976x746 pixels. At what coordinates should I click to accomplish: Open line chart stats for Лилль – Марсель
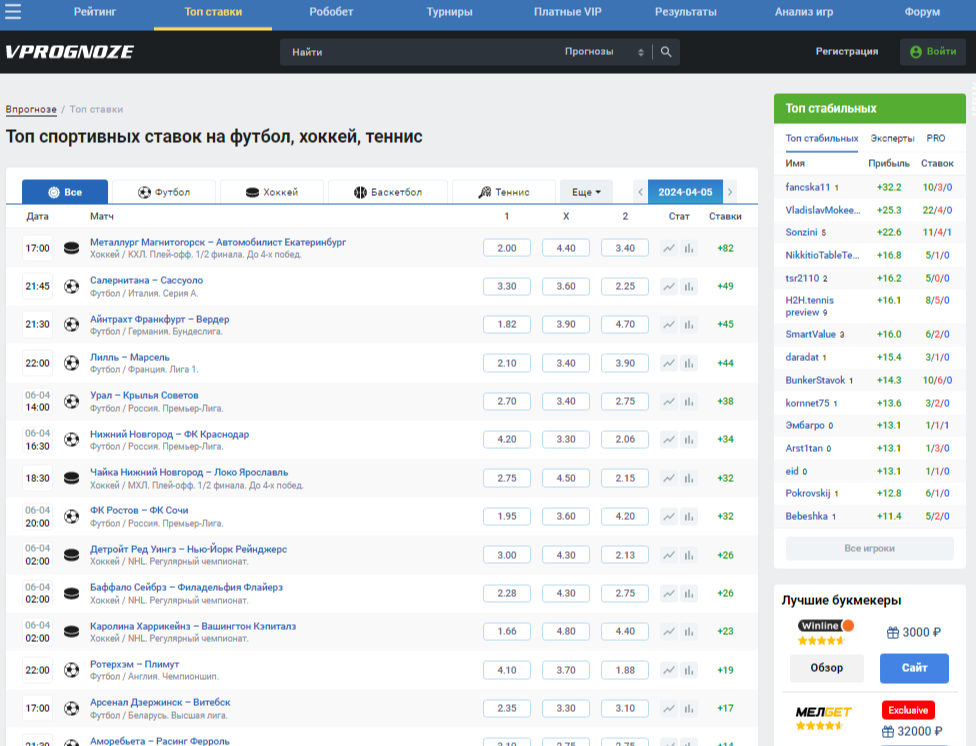[669, 363]
